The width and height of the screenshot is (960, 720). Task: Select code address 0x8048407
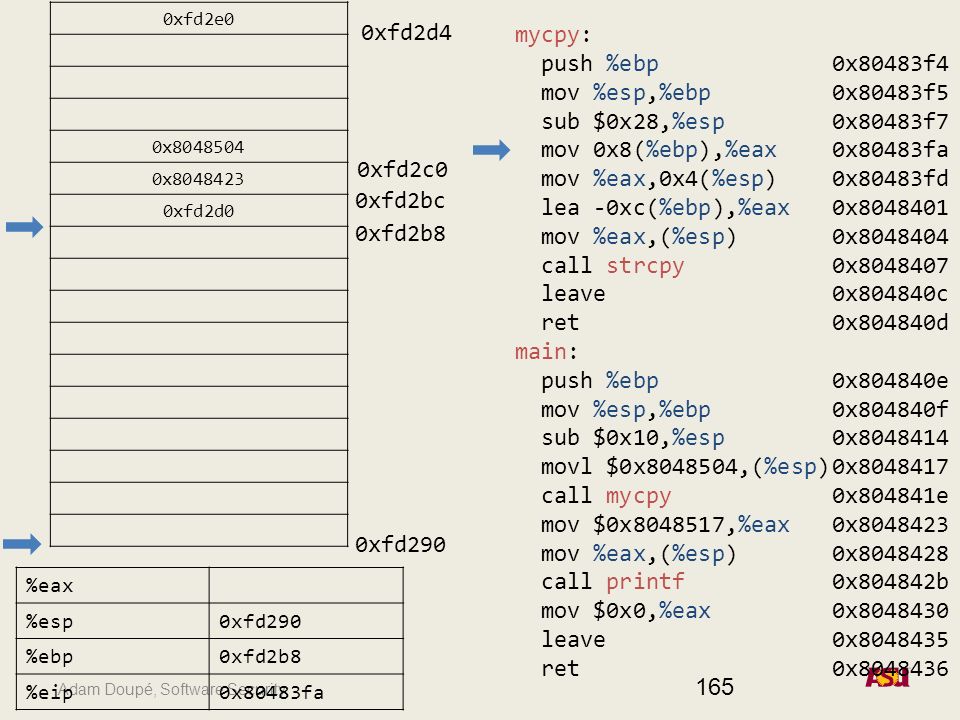coord(890,266)
